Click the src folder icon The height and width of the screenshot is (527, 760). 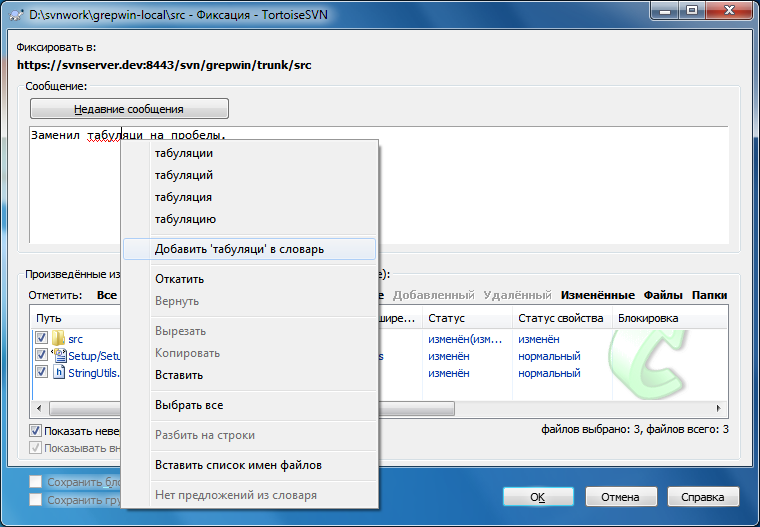tap(58, 338)
